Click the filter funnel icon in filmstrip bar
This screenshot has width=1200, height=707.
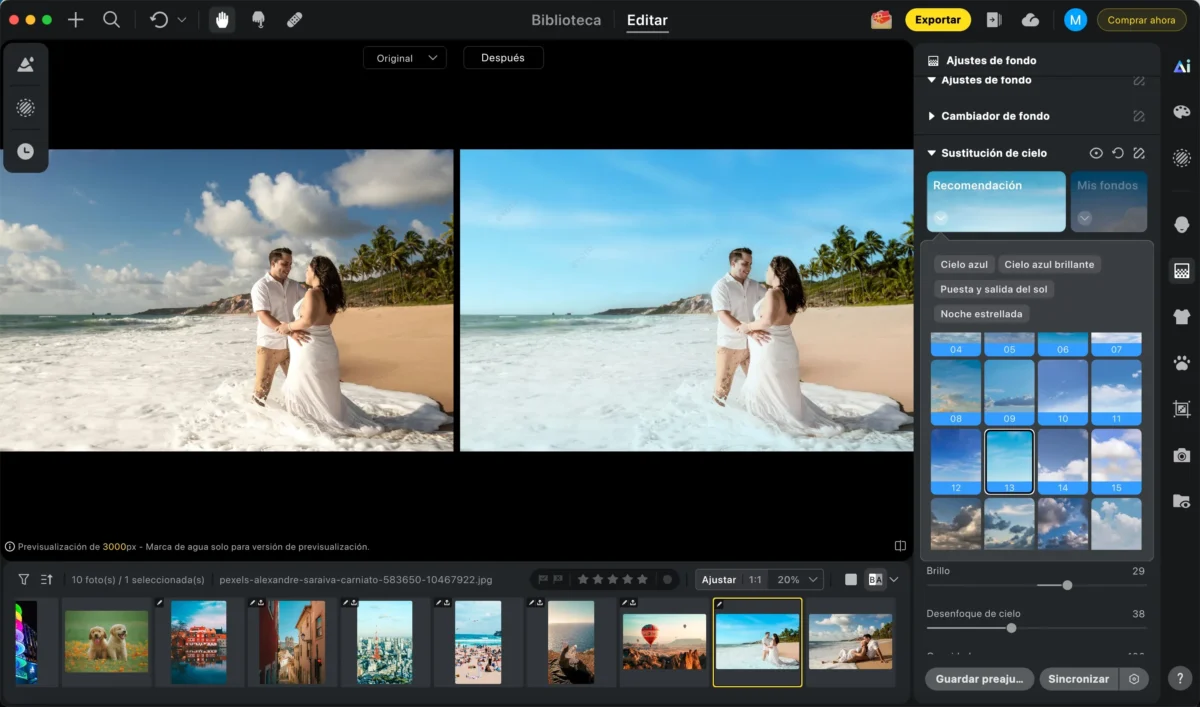(x=24, y=579)
